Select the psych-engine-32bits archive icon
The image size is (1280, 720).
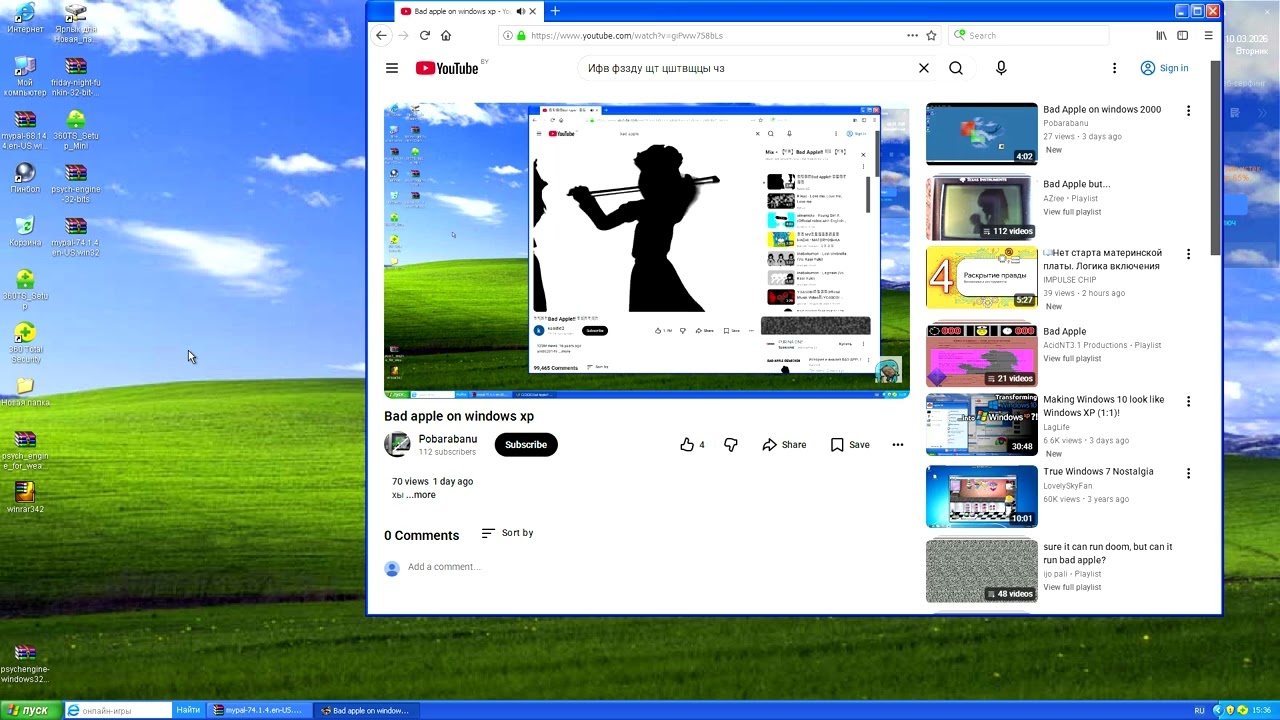pyautogui.click(x=76, y=183)
